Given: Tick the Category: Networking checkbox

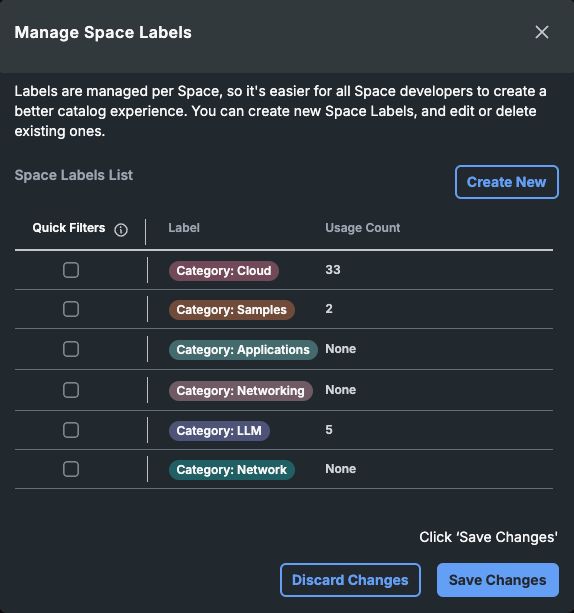Looking at the screenshot, I should [x=71, y=390].
